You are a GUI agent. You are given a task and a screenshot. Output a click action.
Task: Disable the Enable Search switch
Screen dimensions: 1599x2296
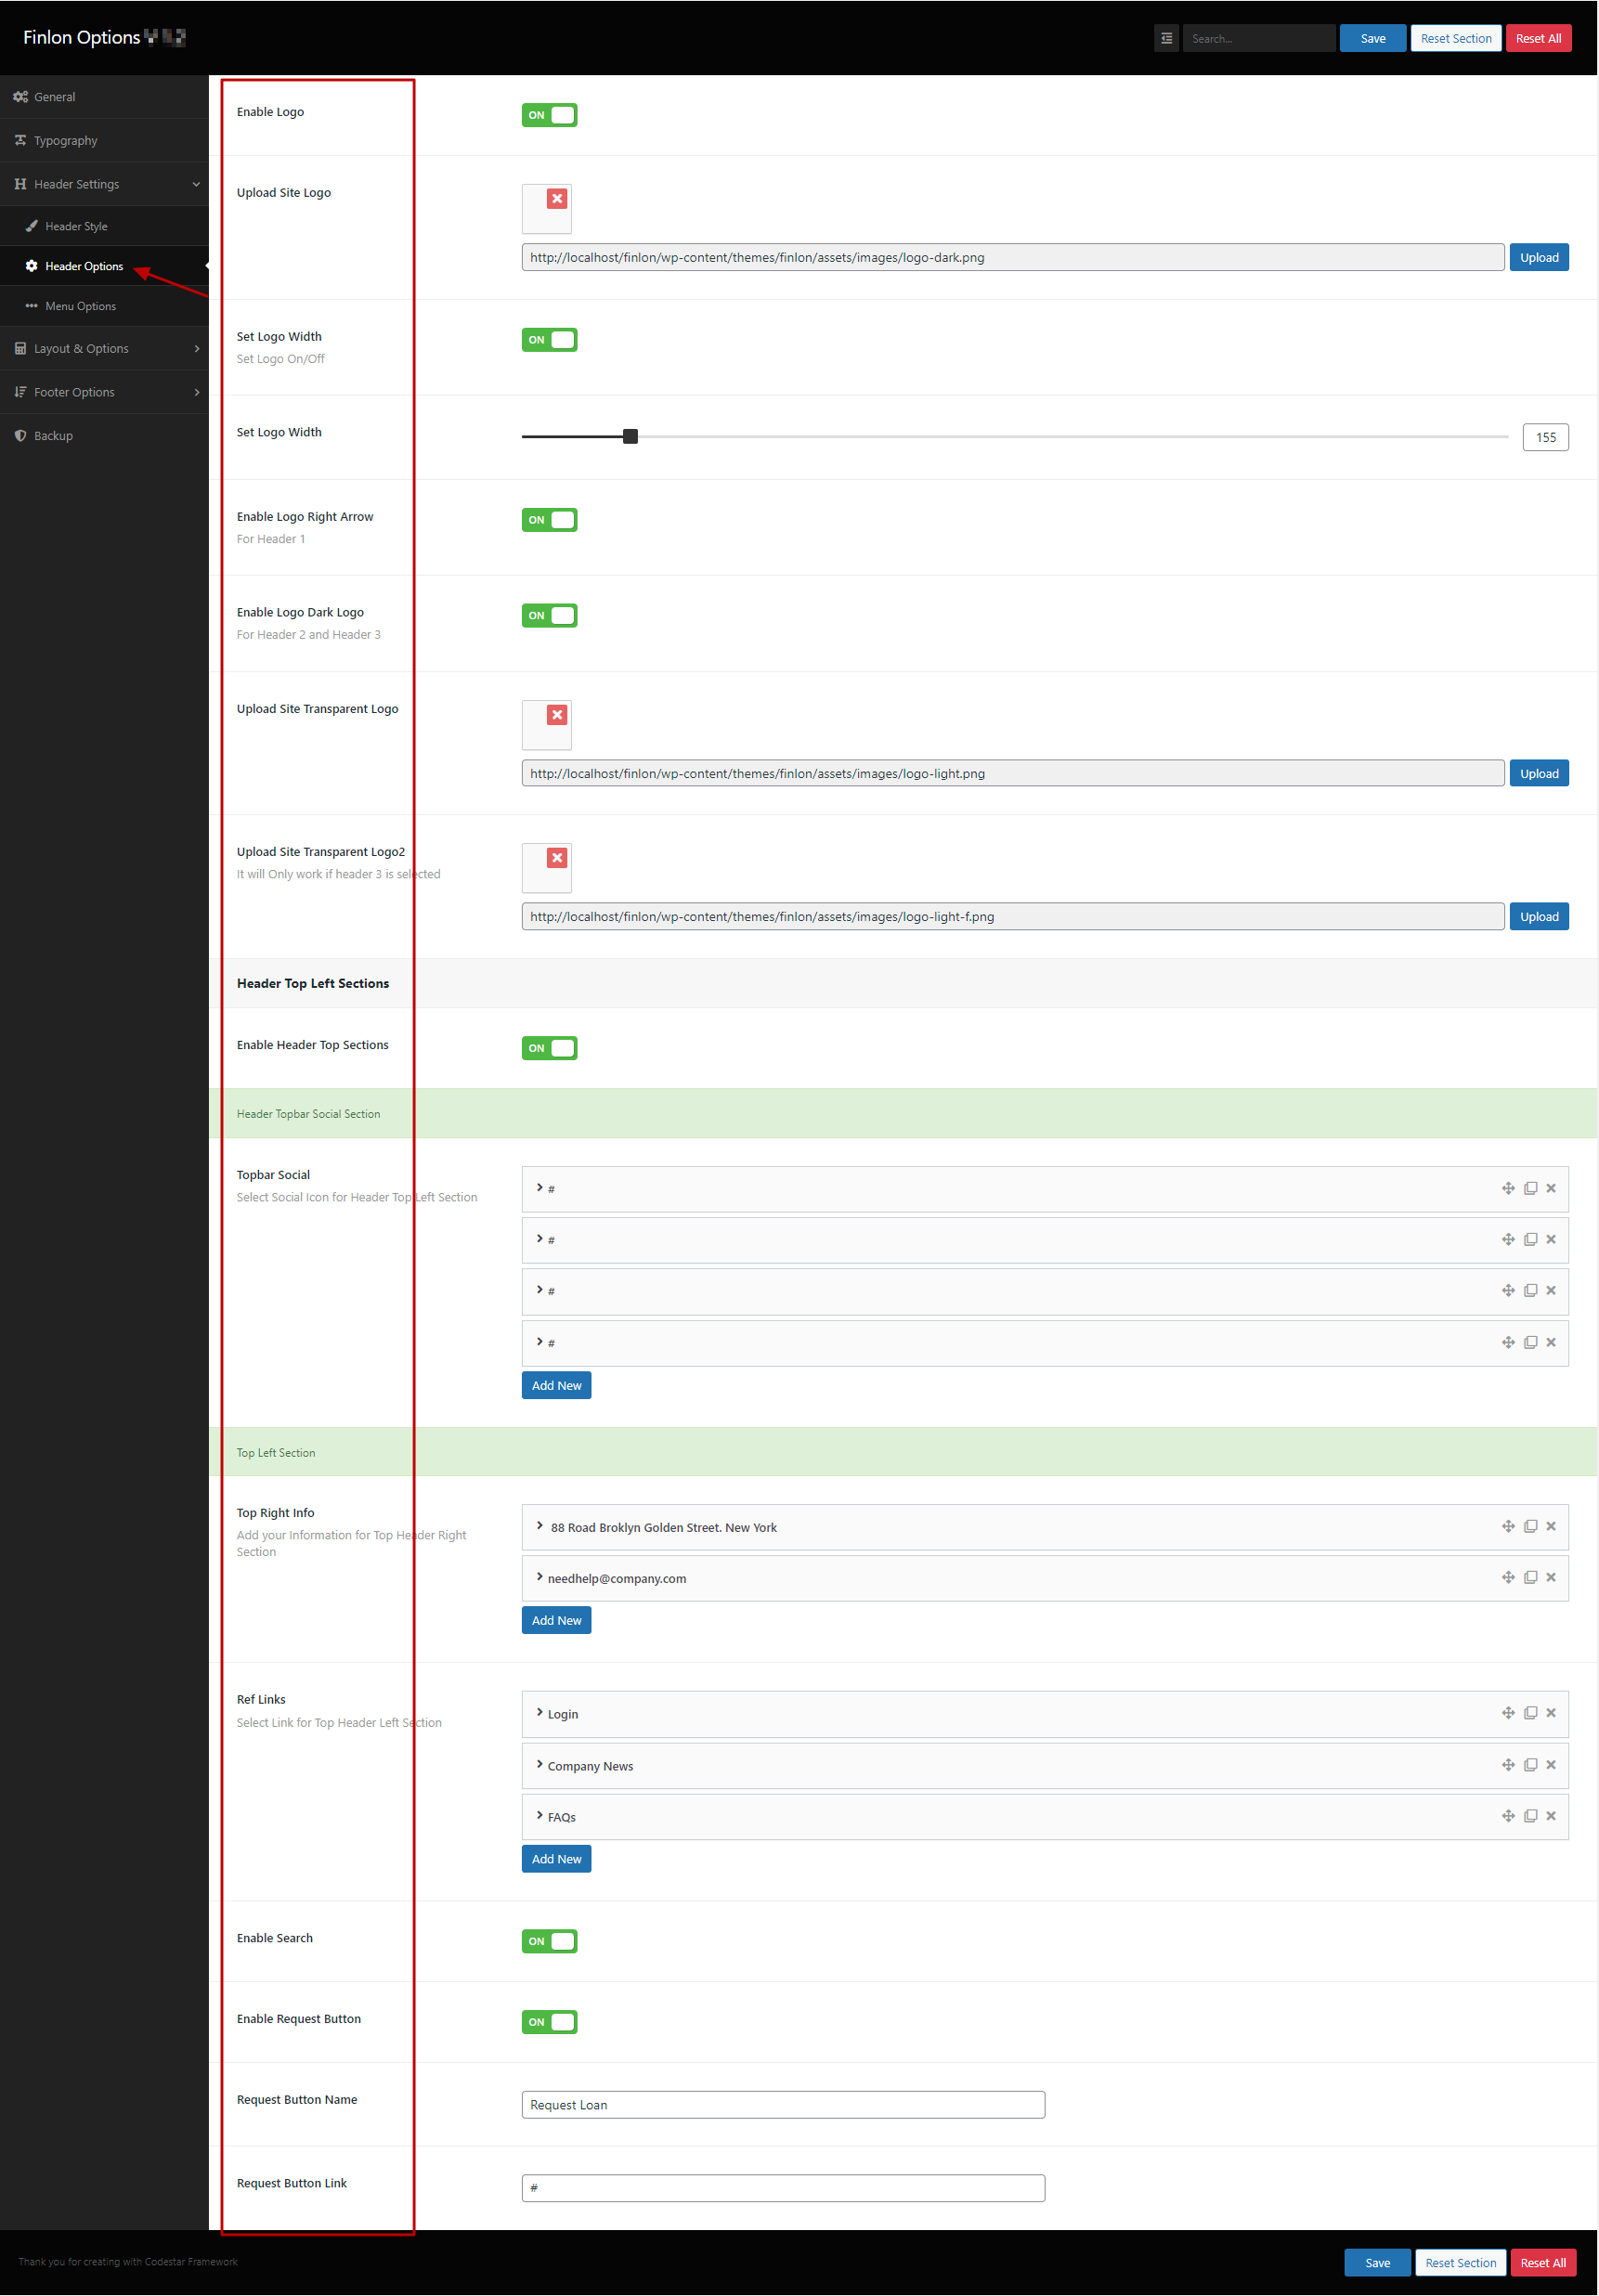(x=549, y=1941)
